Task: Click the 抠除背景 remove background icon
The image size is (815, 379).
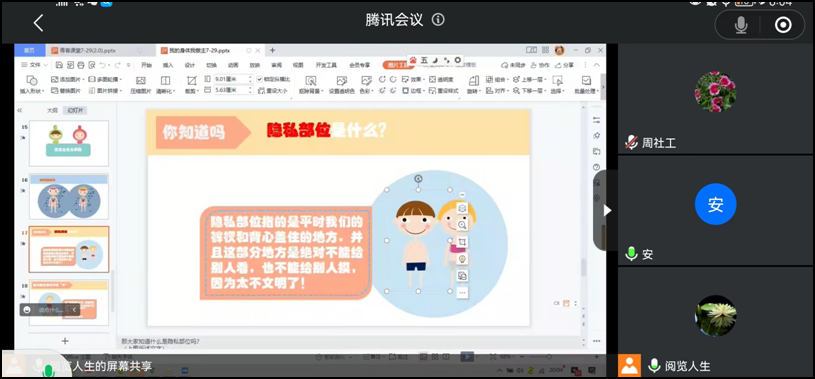Action: (x=310, y=85)
